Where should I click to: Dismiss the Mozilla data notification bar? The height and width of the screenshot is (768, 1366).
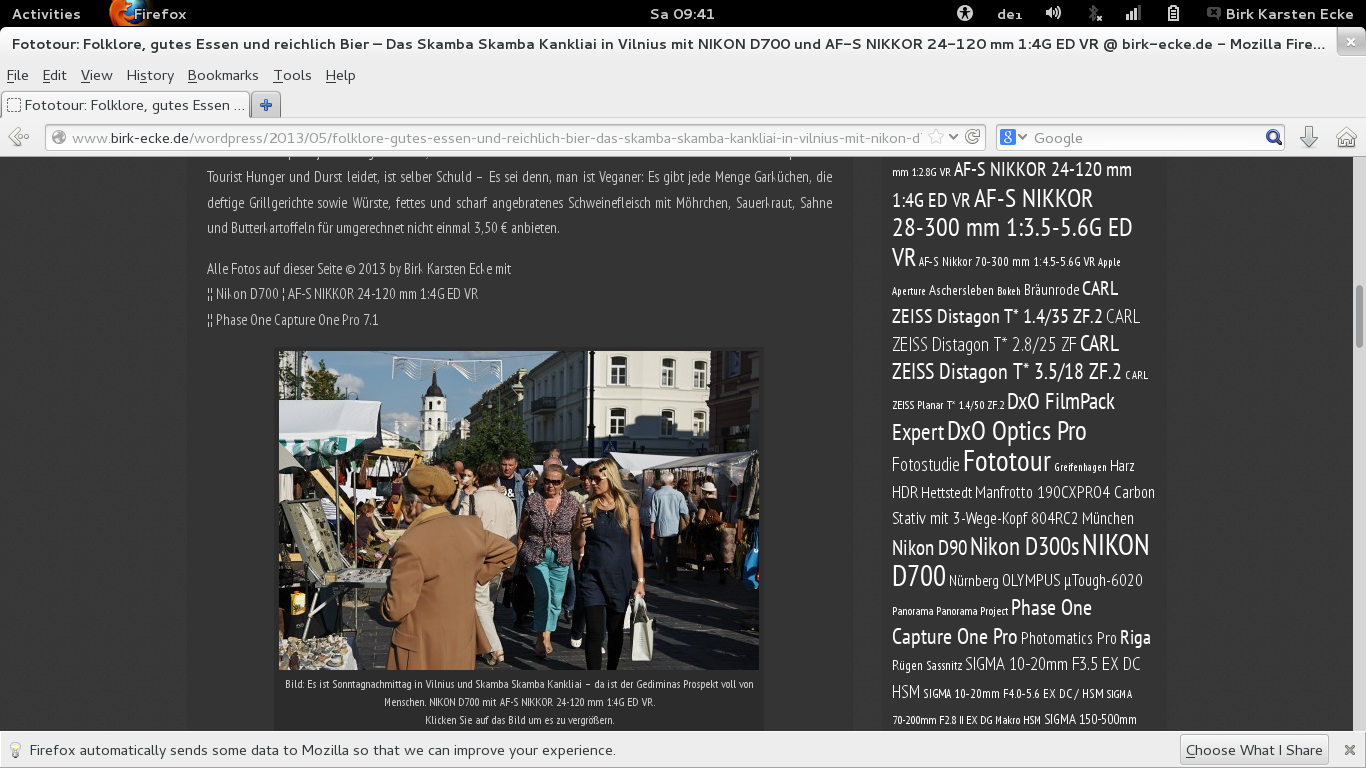click(1349, 750)
